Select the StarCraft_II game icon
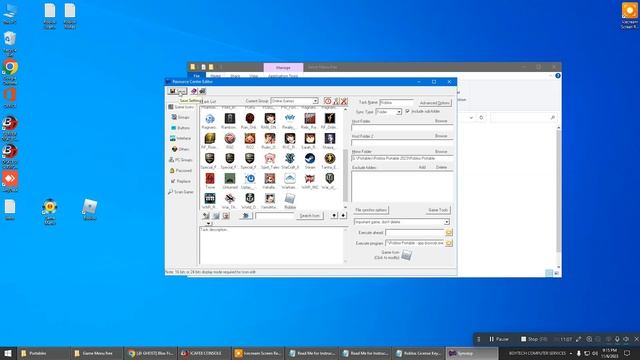The height and width of the screenshot is (360, 640). click(x=290, y=158)
